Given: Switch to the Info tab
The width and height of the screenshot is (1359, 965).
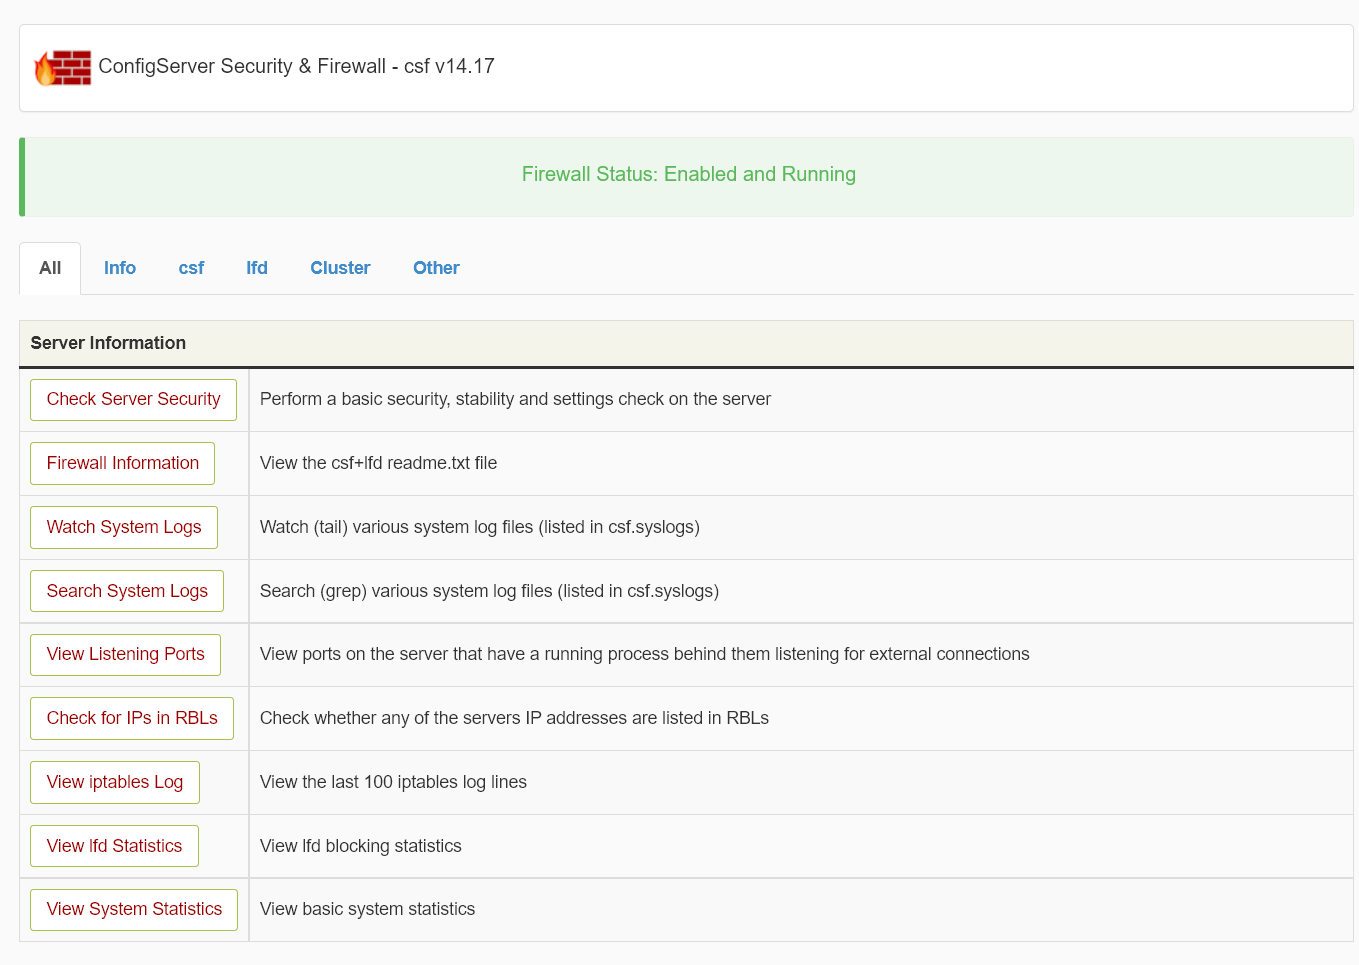Looking at the screenshot, I should click(119, 268).
